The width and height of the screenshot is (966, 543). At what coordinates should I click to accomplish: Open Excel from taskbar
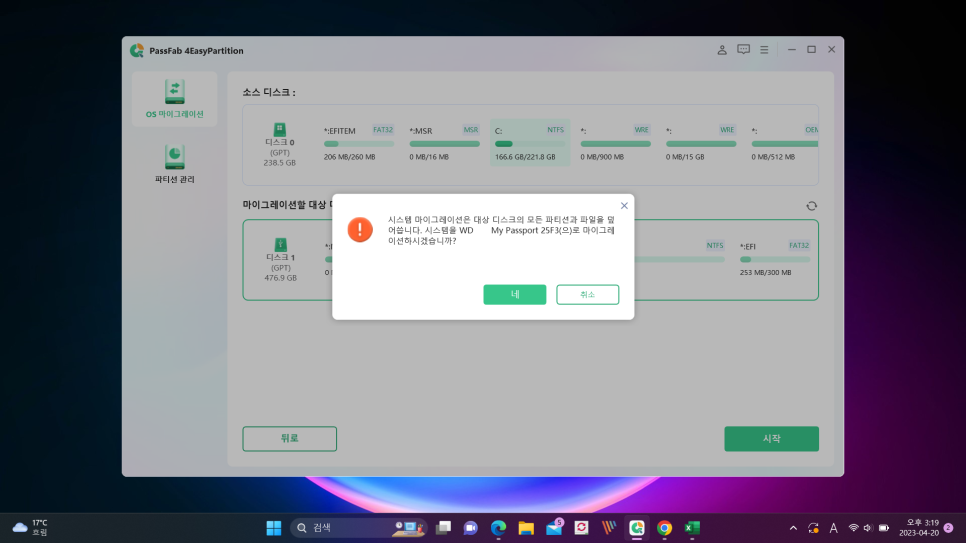point(692,528)
